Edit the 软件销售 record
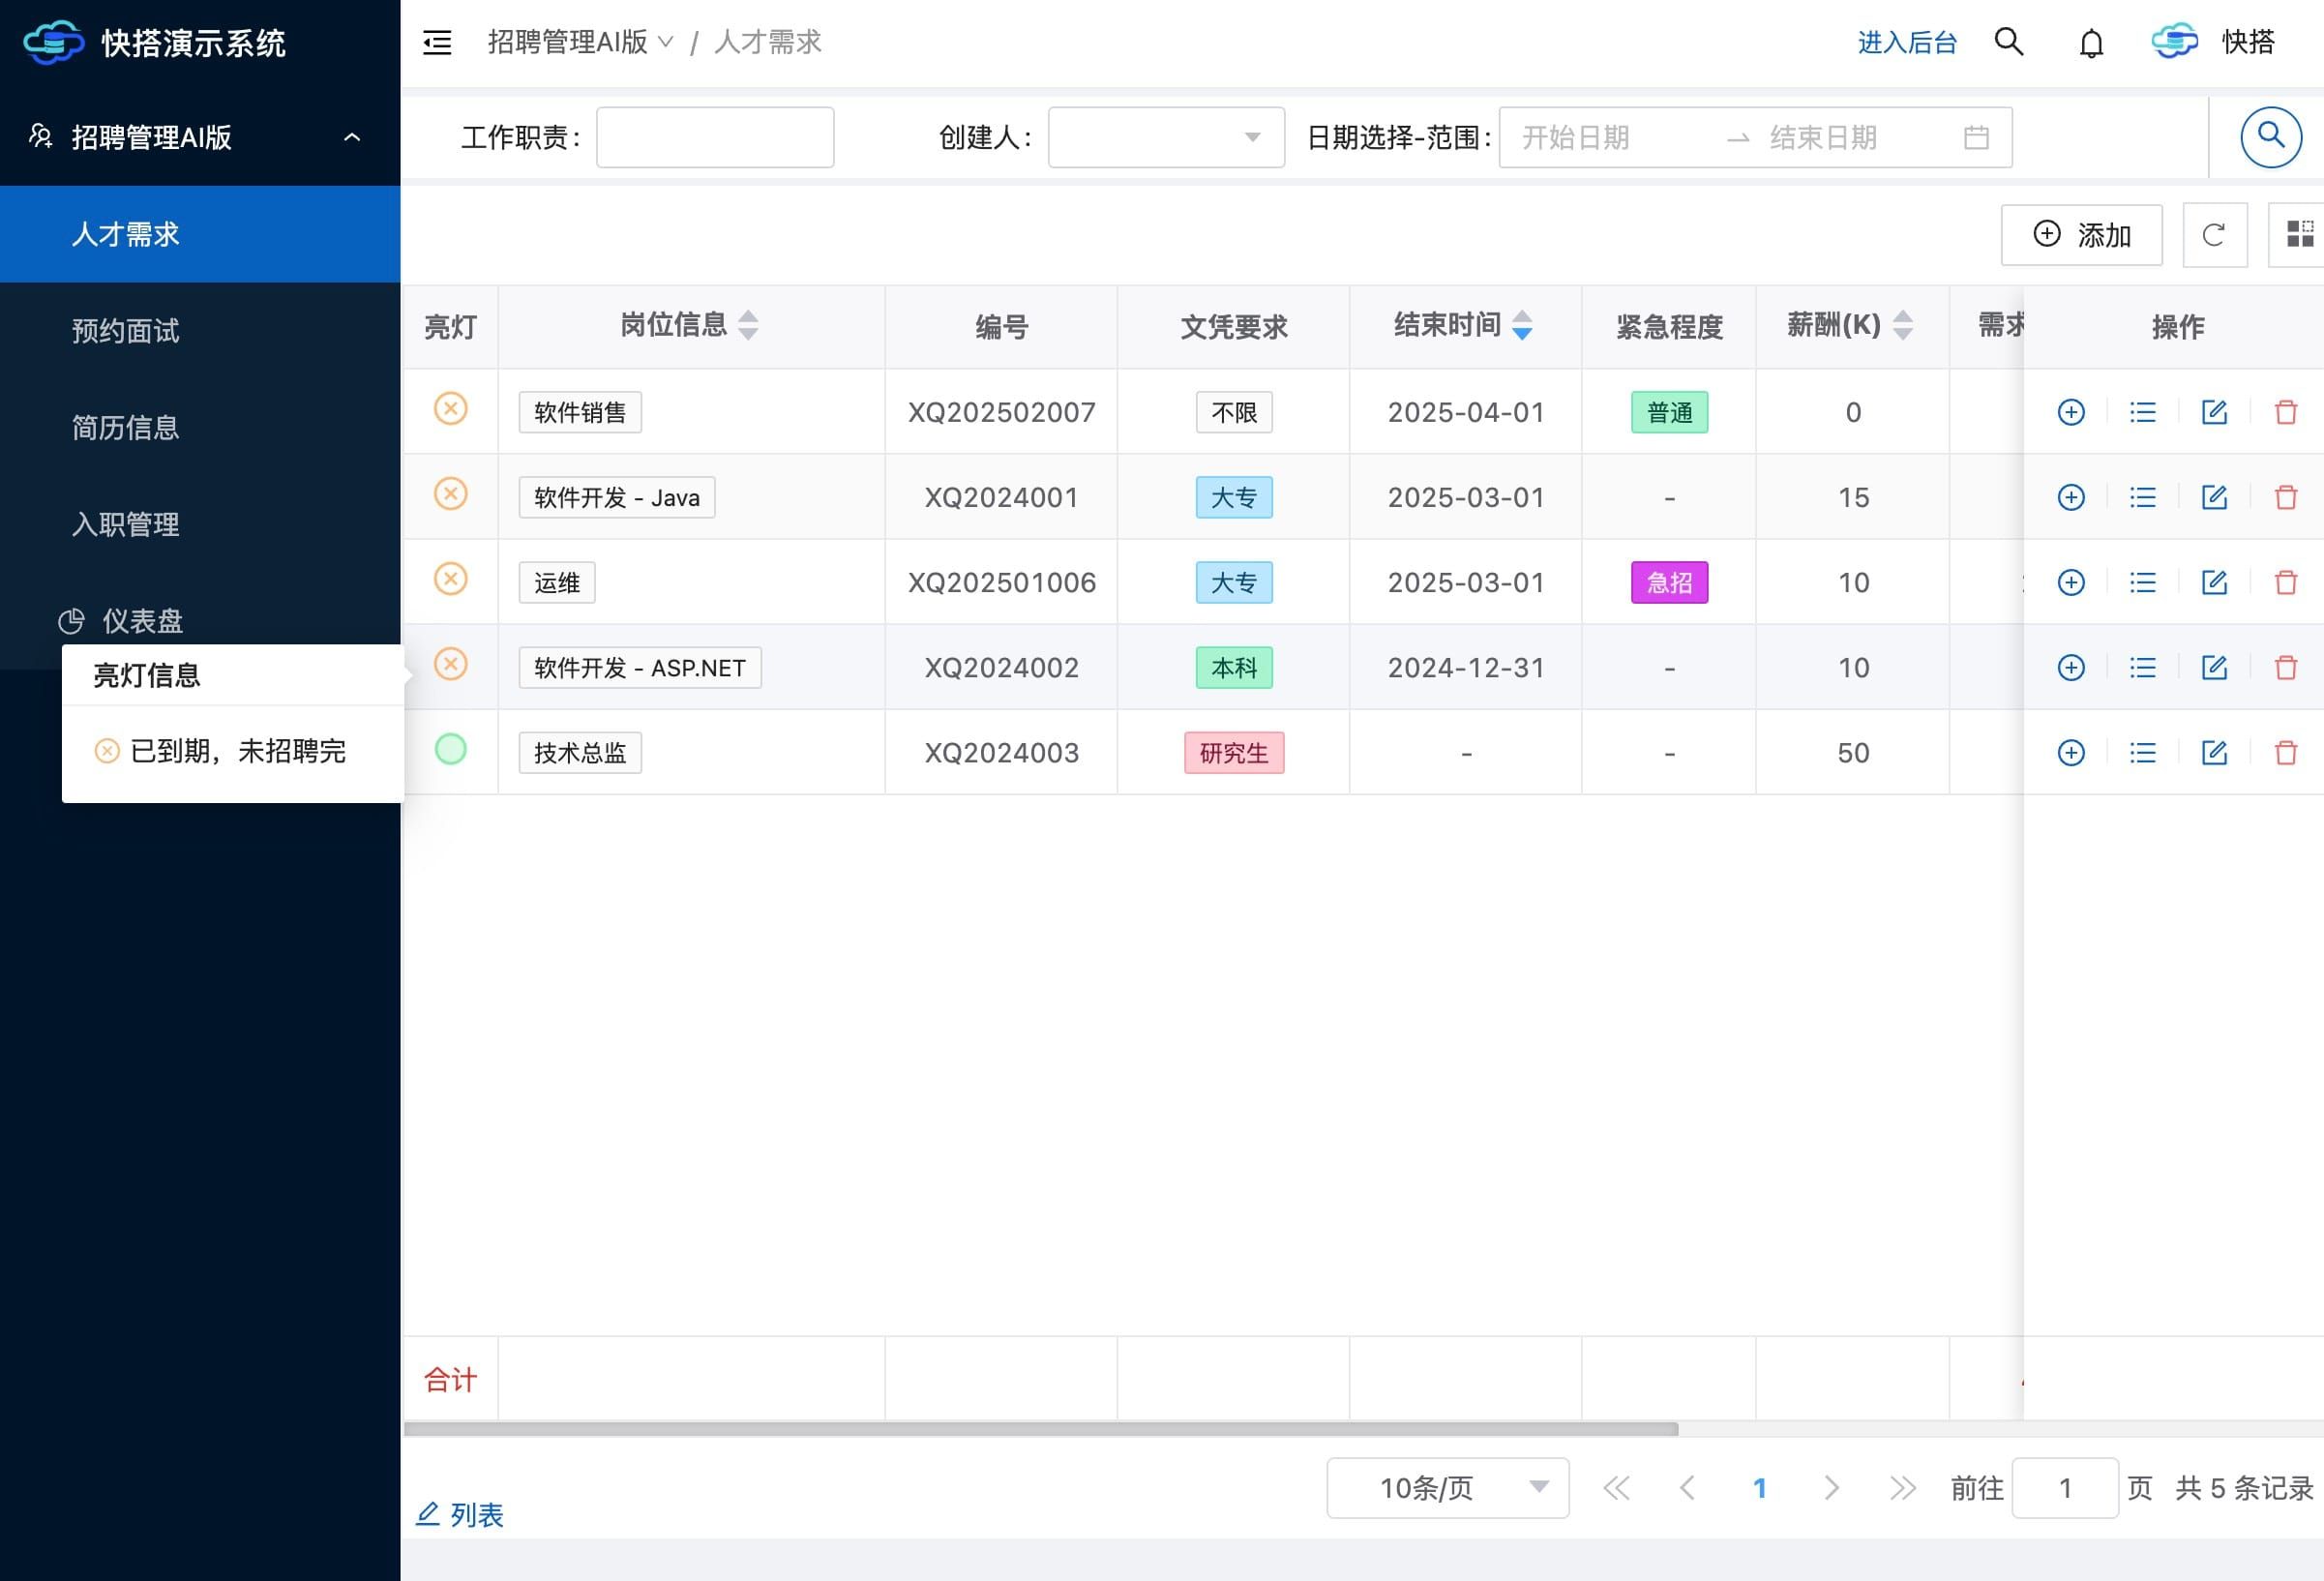 (x=2214, y=412)
